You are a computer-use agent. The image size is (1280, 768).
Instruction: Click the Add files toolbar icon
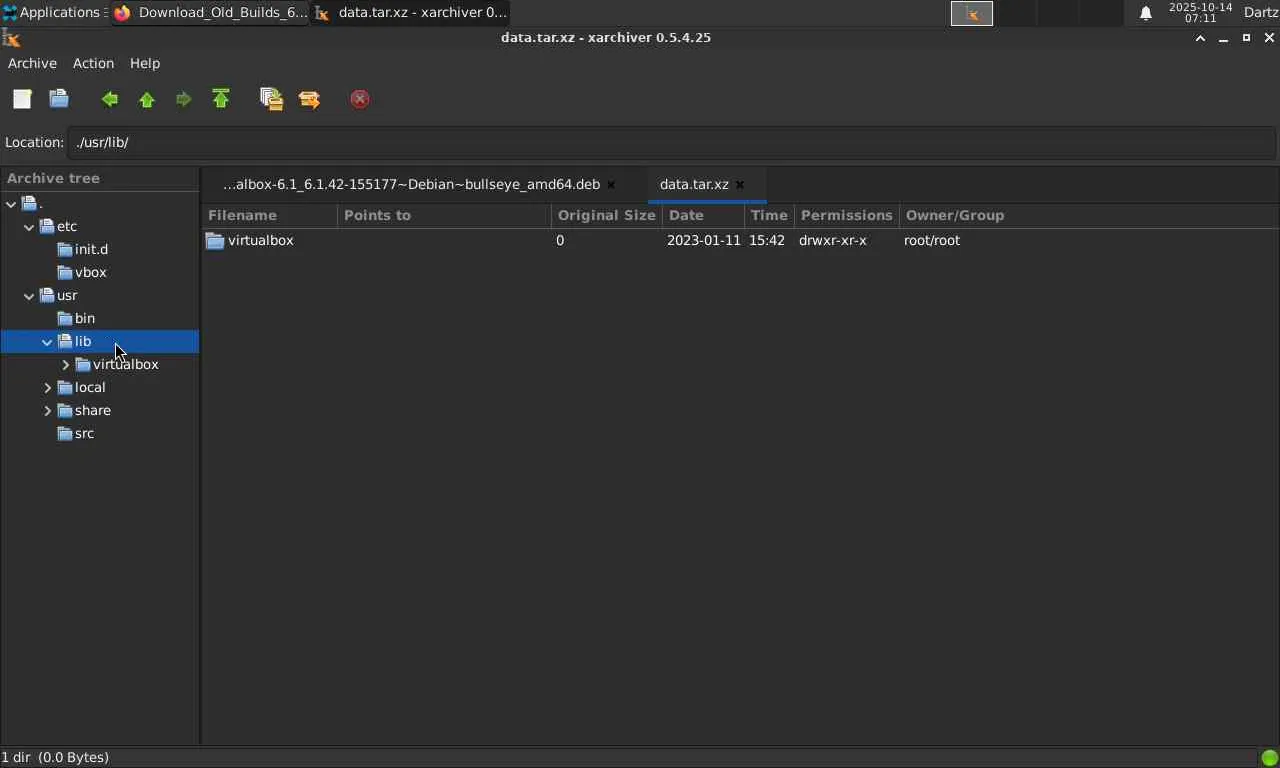click(271, 99)
